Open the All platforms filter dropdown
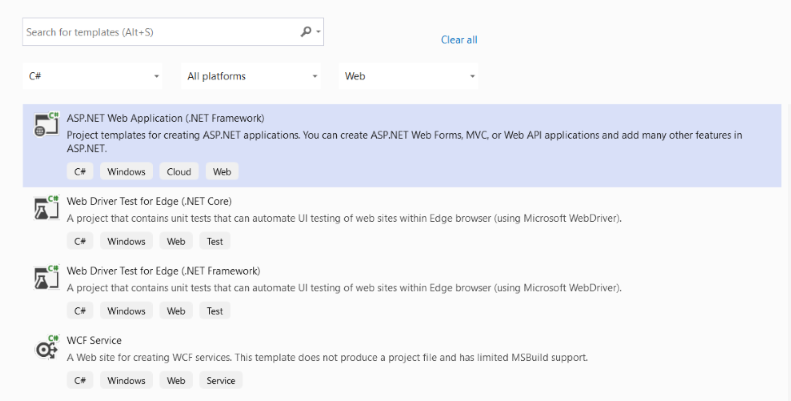This screenshot has height=401, width=791. (x=251, y=76)
